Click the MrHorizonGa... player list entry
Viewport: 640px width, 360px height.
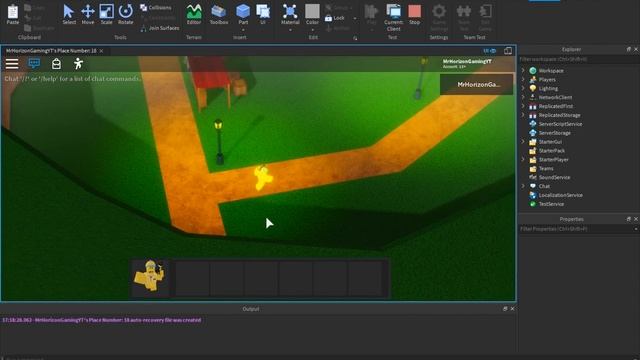point(476,84)
